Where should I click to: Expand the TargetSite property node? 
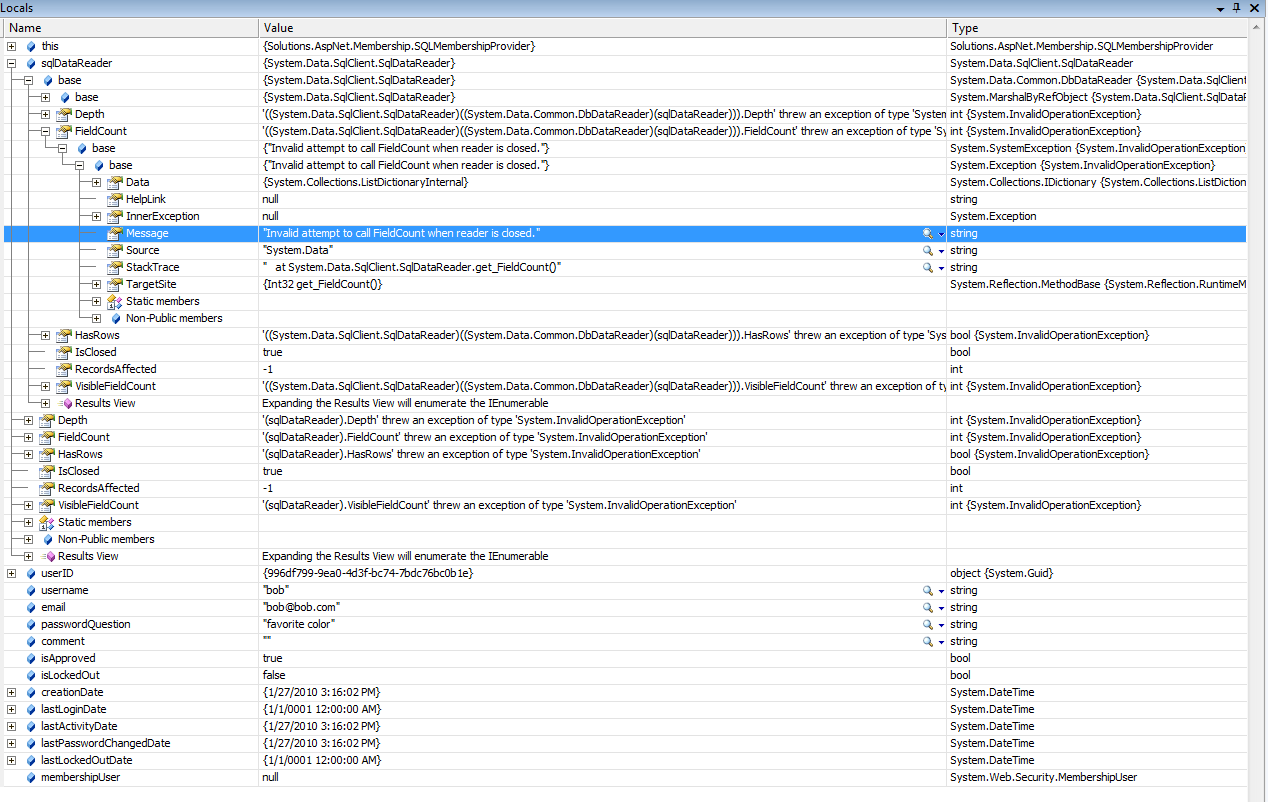tap(97, 284)
